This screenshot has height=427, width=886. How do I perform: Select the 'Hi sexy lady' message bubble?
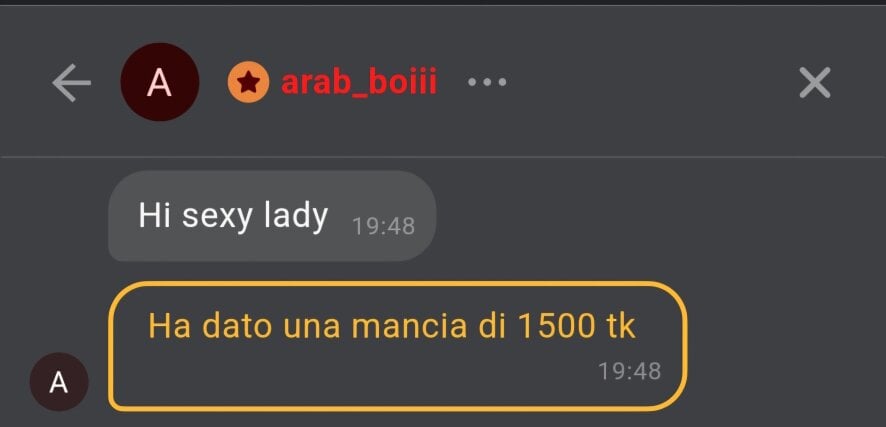tap(272, 216)
